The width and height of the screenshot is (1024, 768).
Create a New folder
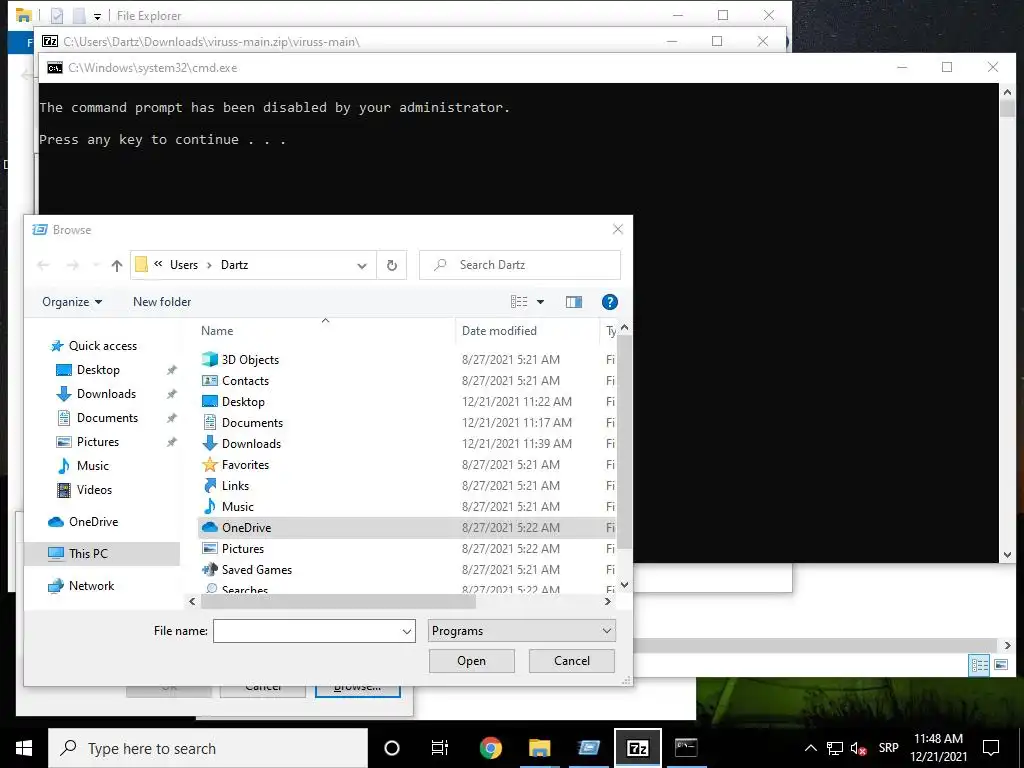pos(162,302)
